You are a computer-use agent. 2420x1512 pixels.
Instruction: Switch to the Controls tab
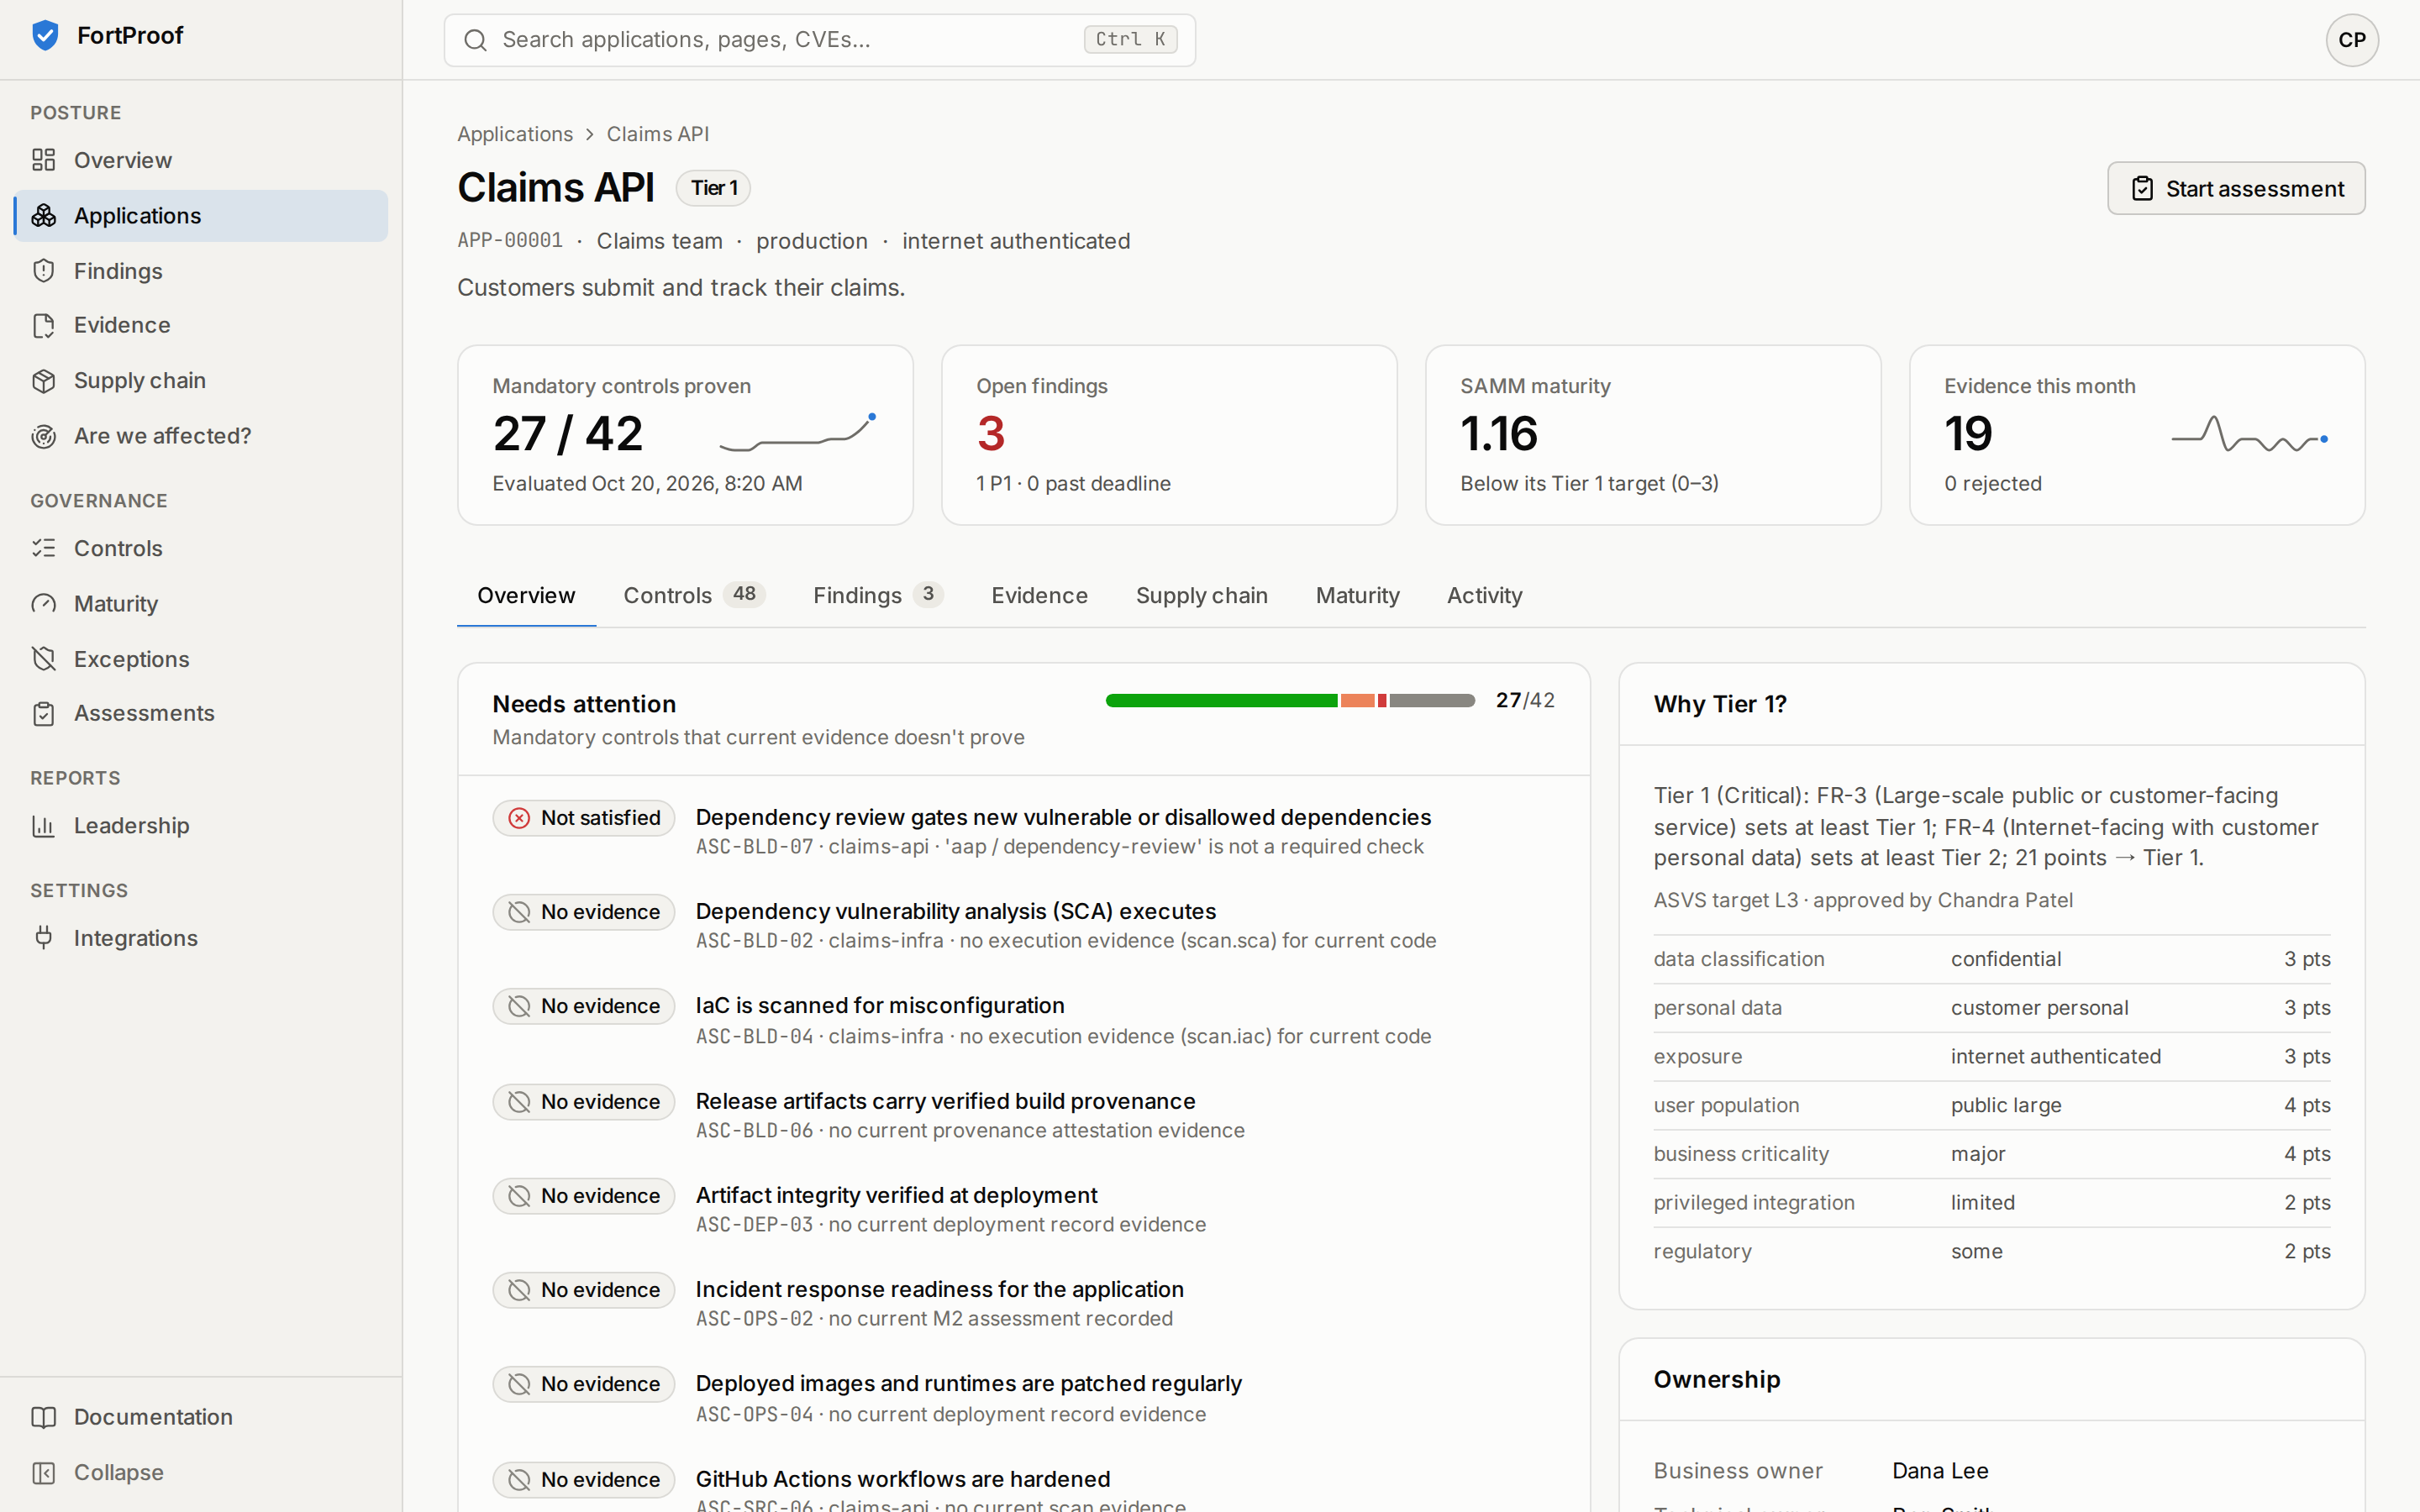[x=694, y=596]
